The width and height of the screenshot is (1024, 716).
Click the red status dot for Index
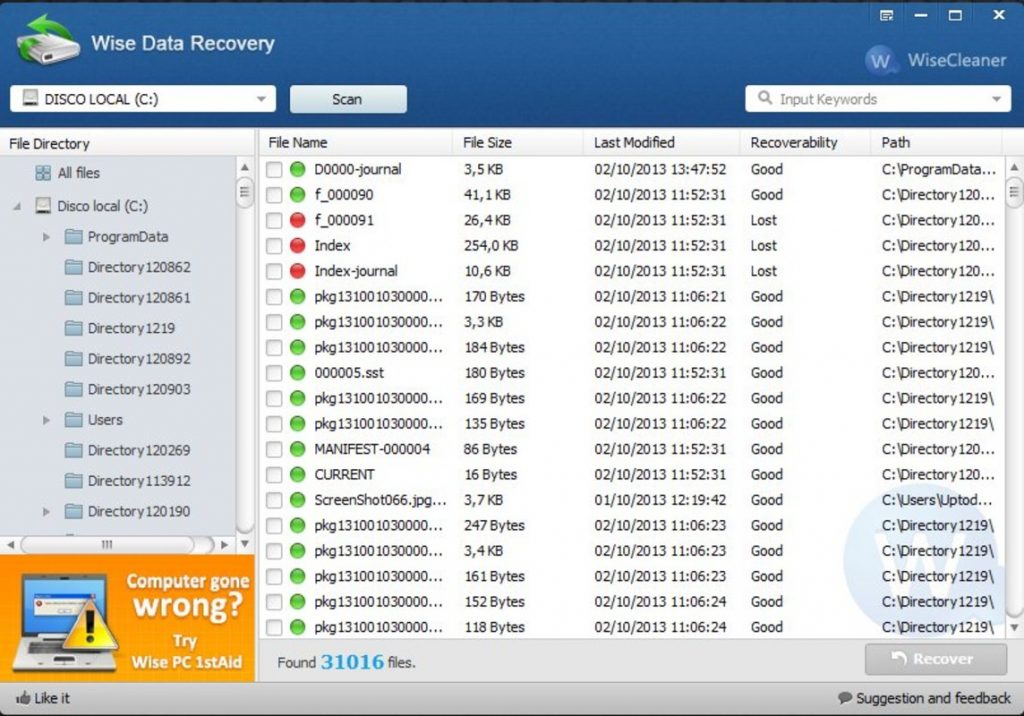click(298, 246)
